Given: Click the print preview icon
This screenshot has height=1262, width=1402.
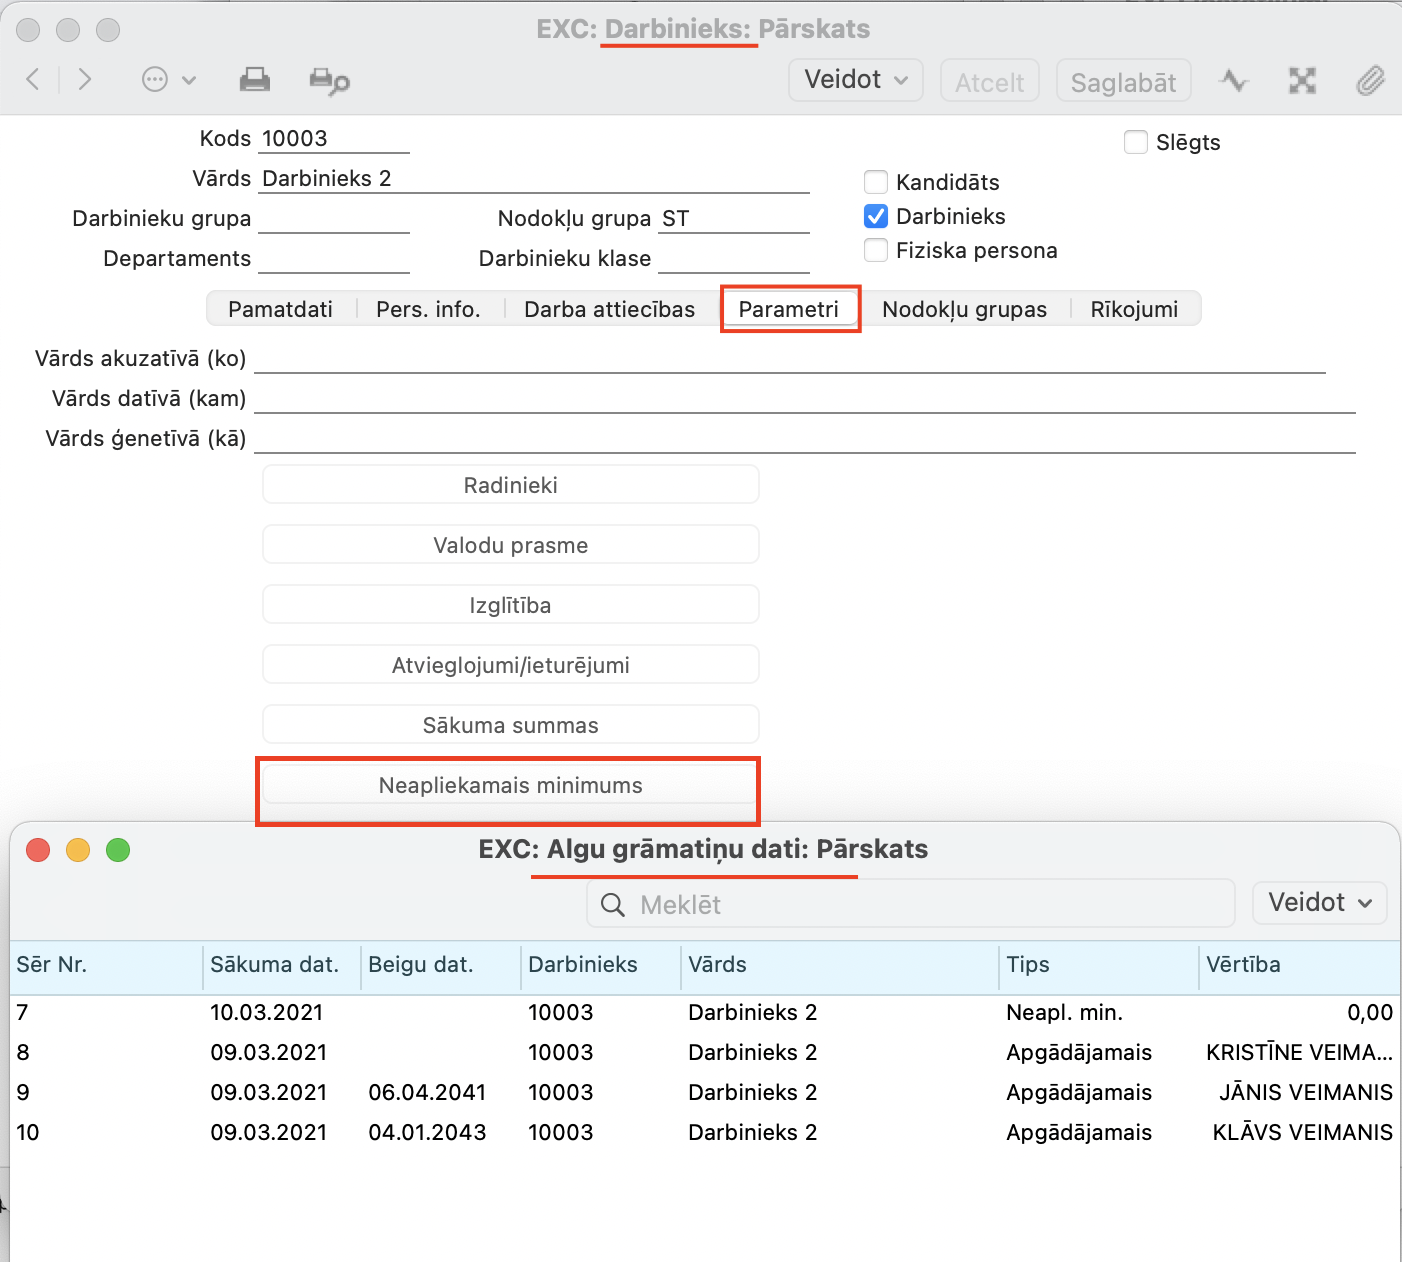Looking at the screenshot, I should click(329, 81).
